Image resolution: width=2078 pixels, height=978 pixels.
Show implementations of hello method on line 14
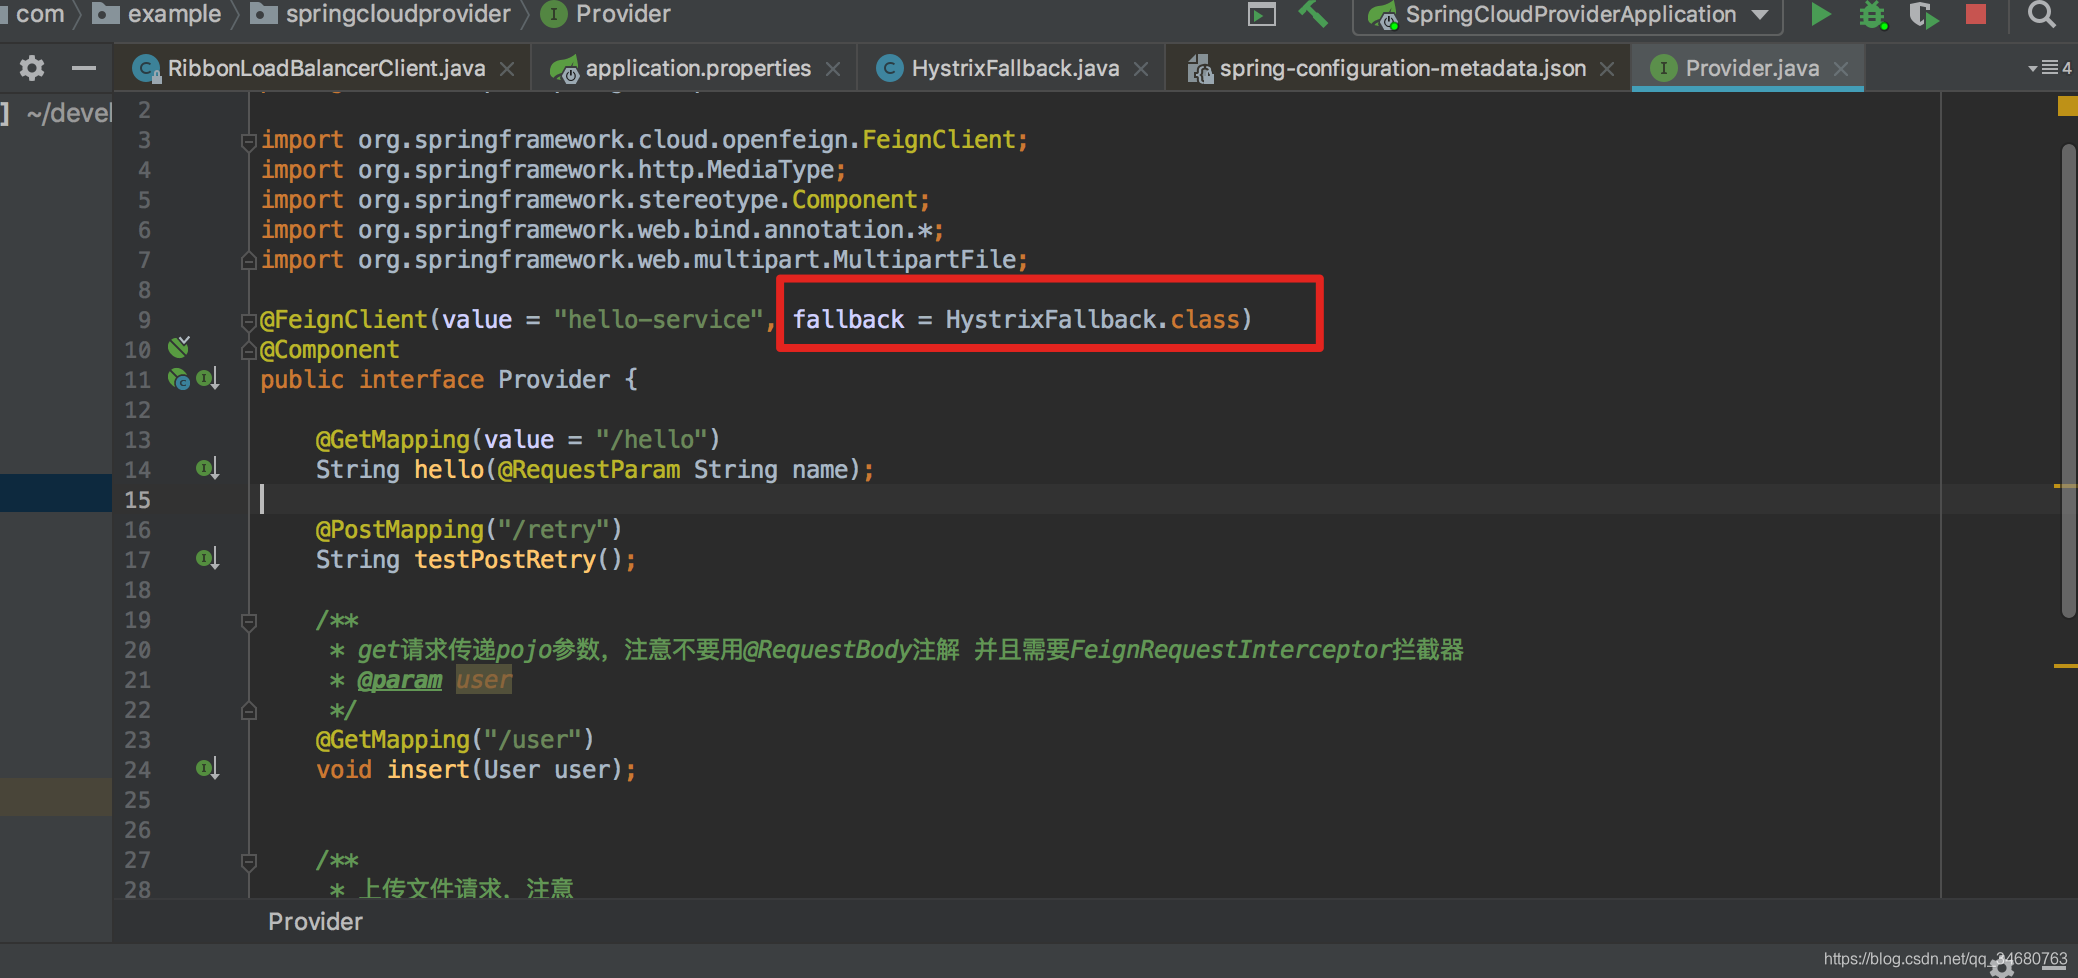click(208, 468)
